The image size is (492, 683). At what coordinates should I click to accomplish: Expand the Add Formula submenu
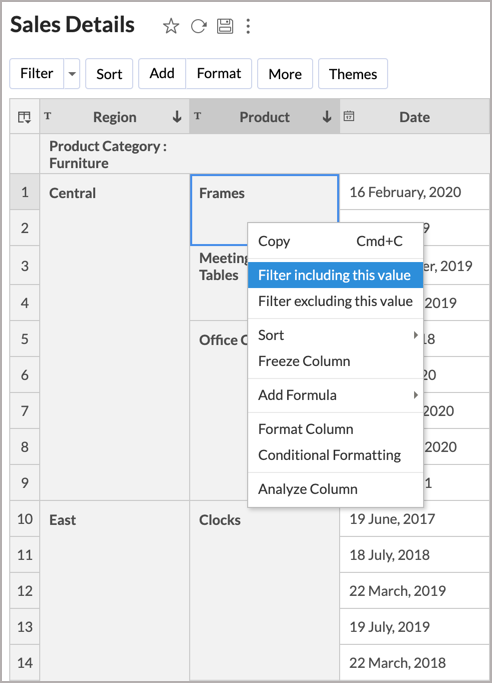pos(335,395)
